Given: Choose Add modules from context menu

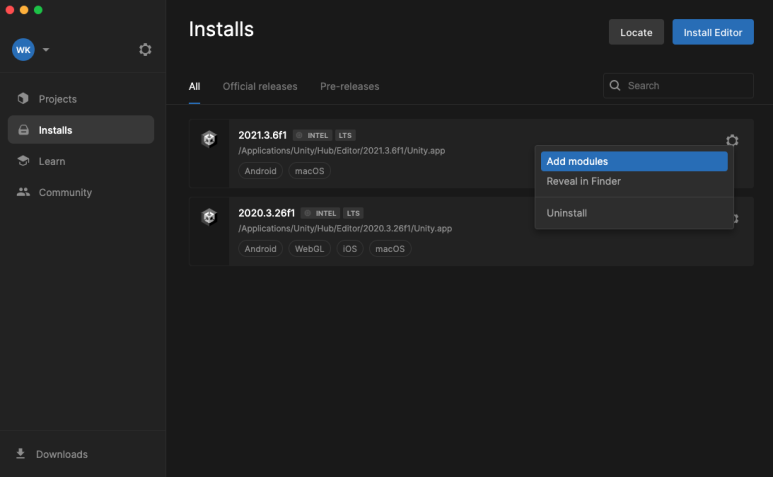Looking at the screenshot, I should pyautogui.click(x=634, y=162).
